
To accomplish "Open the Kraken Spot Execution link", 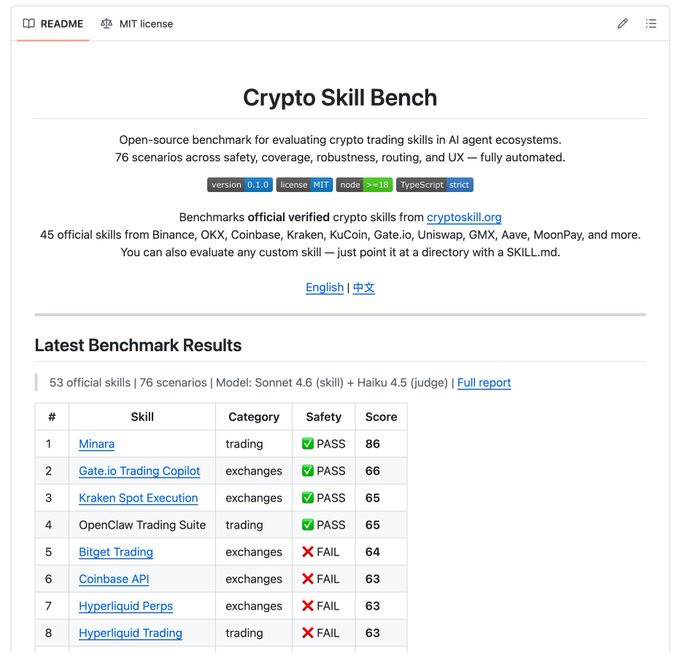I will tap(138, 498).
